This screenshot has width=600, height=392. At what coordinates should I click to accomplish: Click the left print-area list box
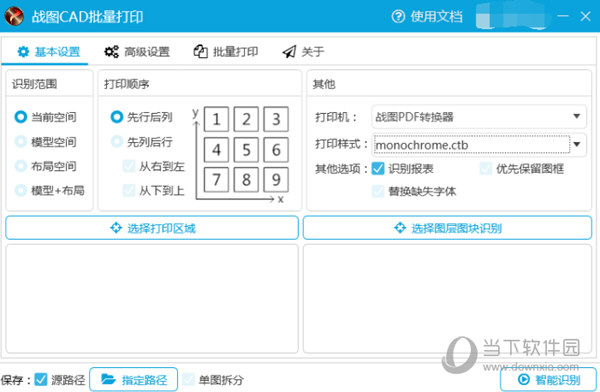pos(152,299)
